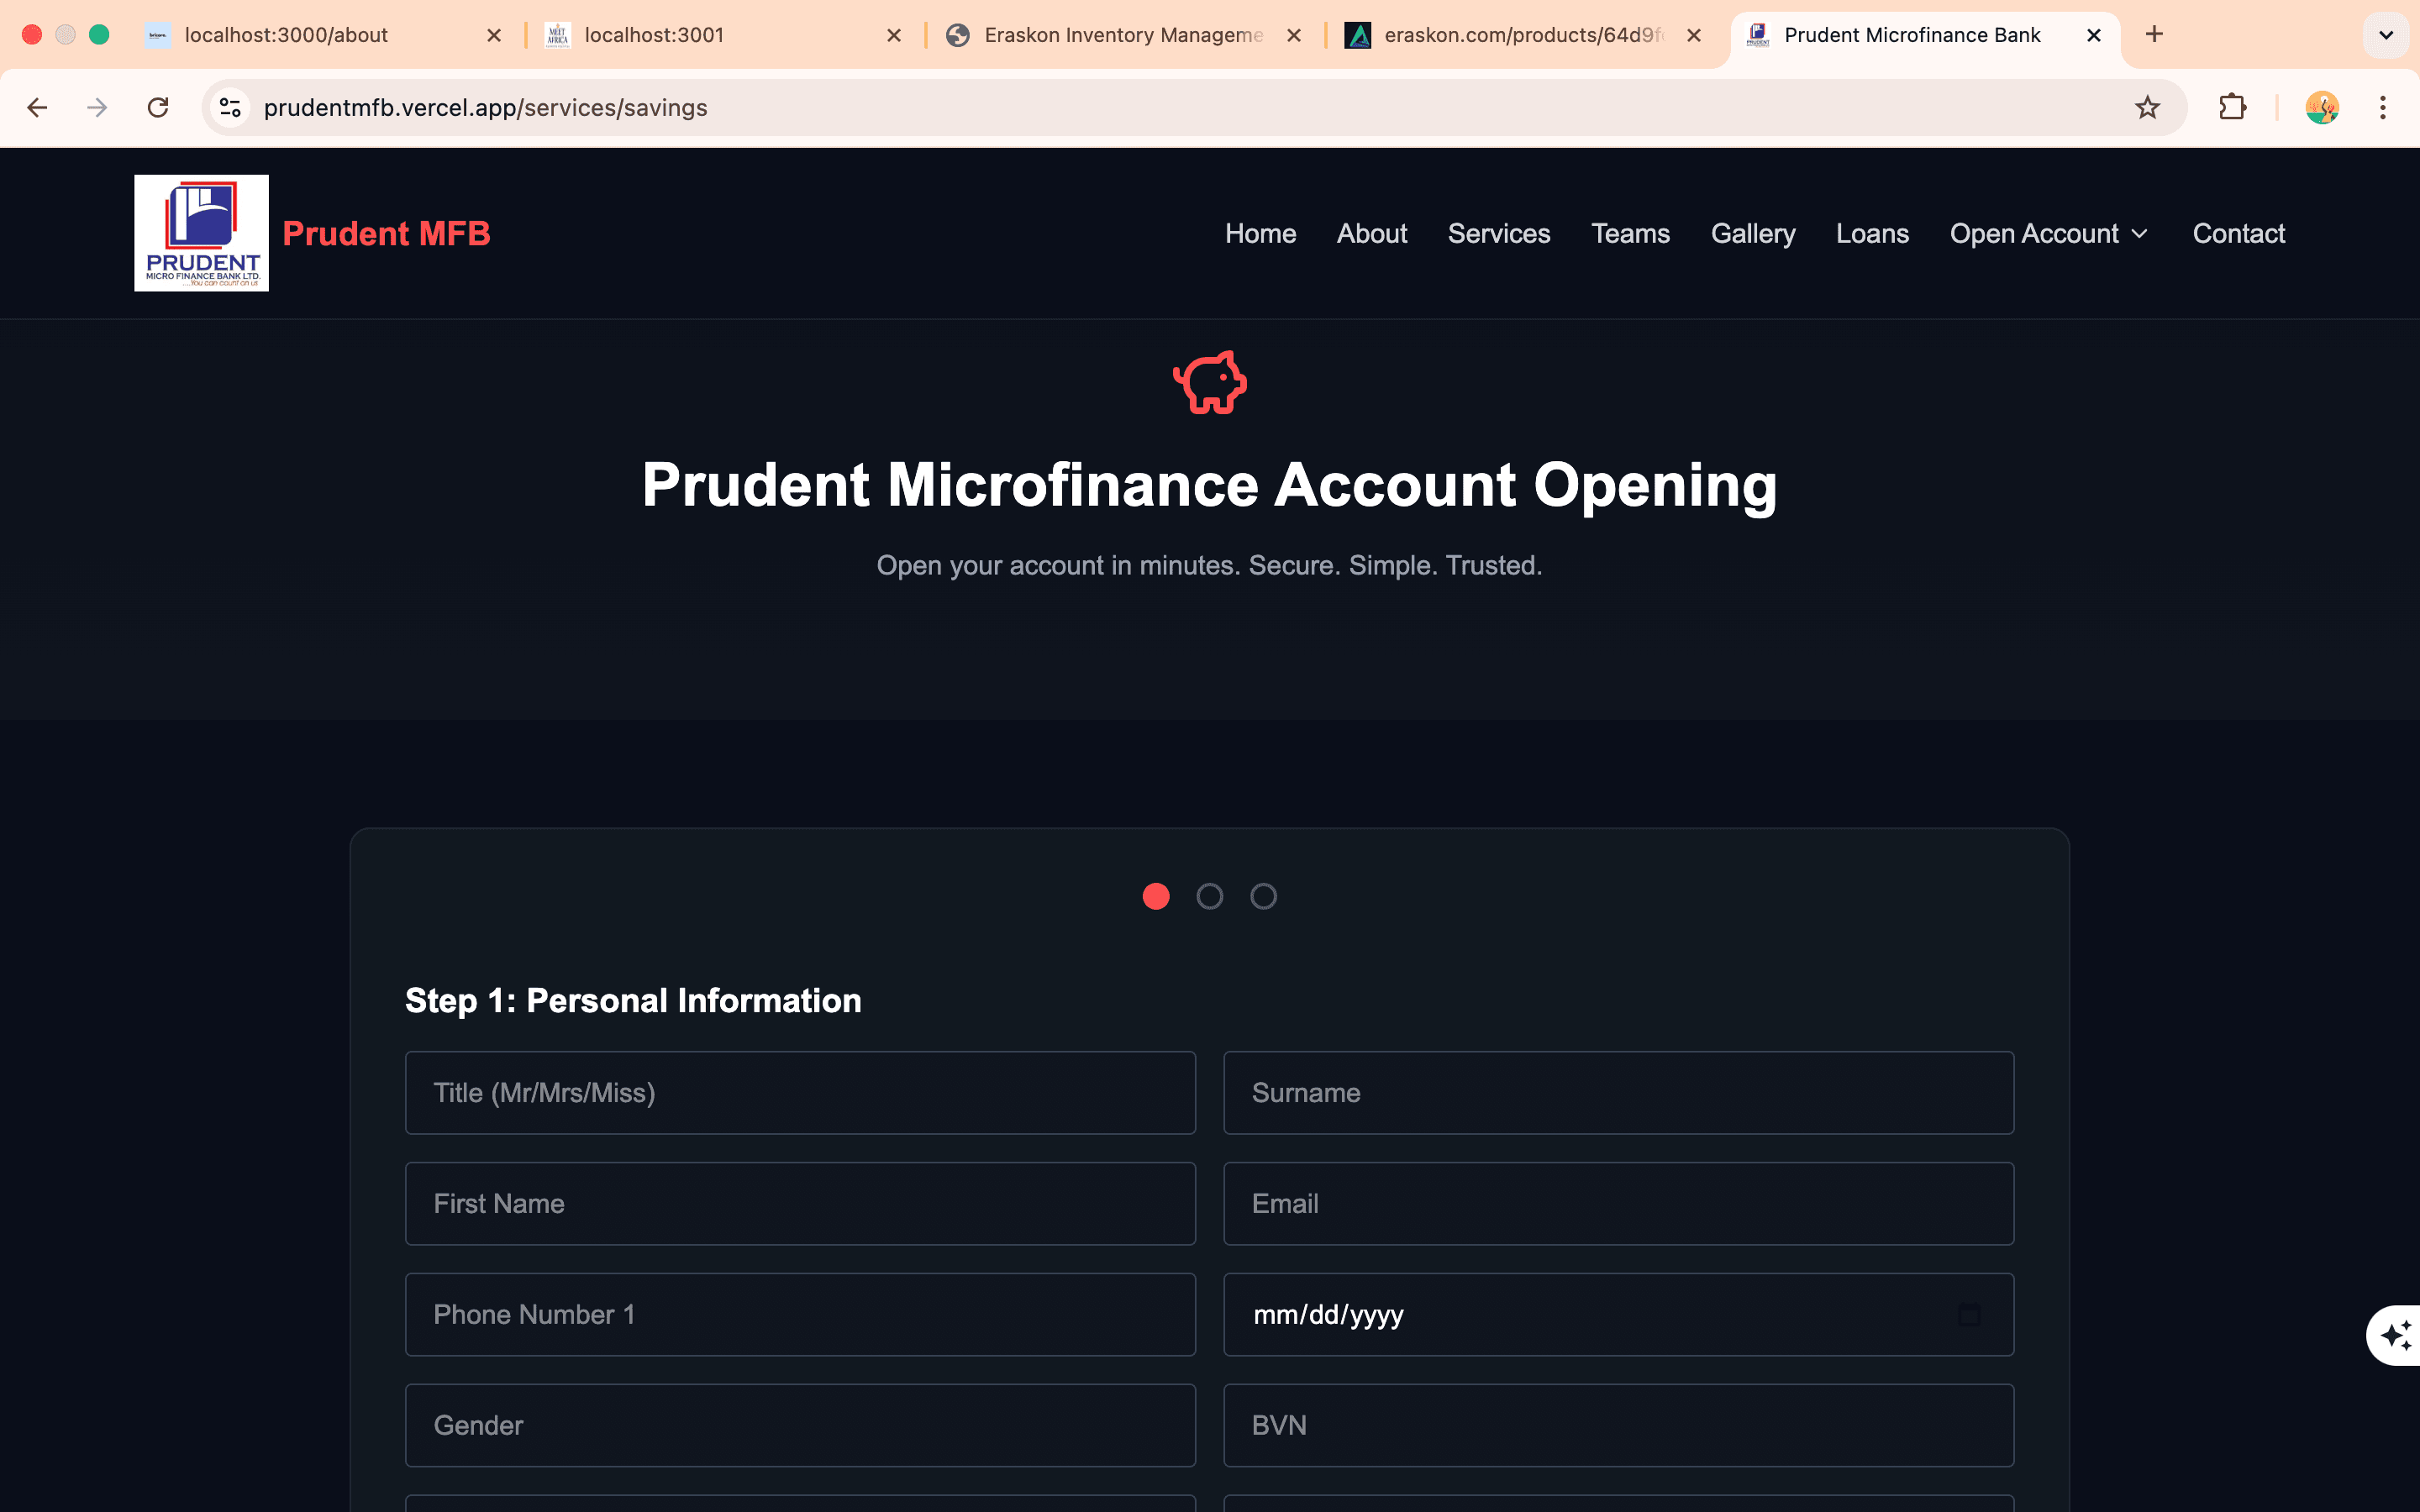Open the calendar picker in the date field
2420x1512 pixels.
click(x=1968, y=1314)
